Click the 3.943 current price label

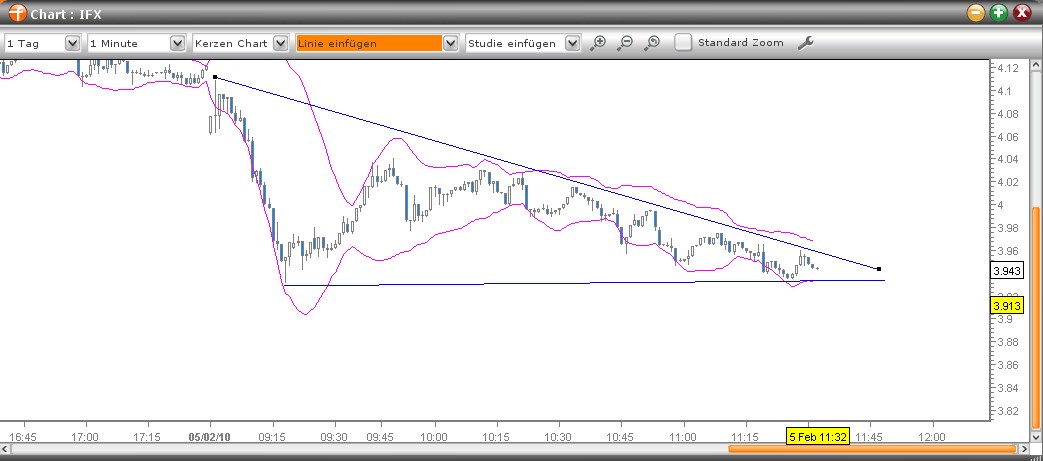1006,271
